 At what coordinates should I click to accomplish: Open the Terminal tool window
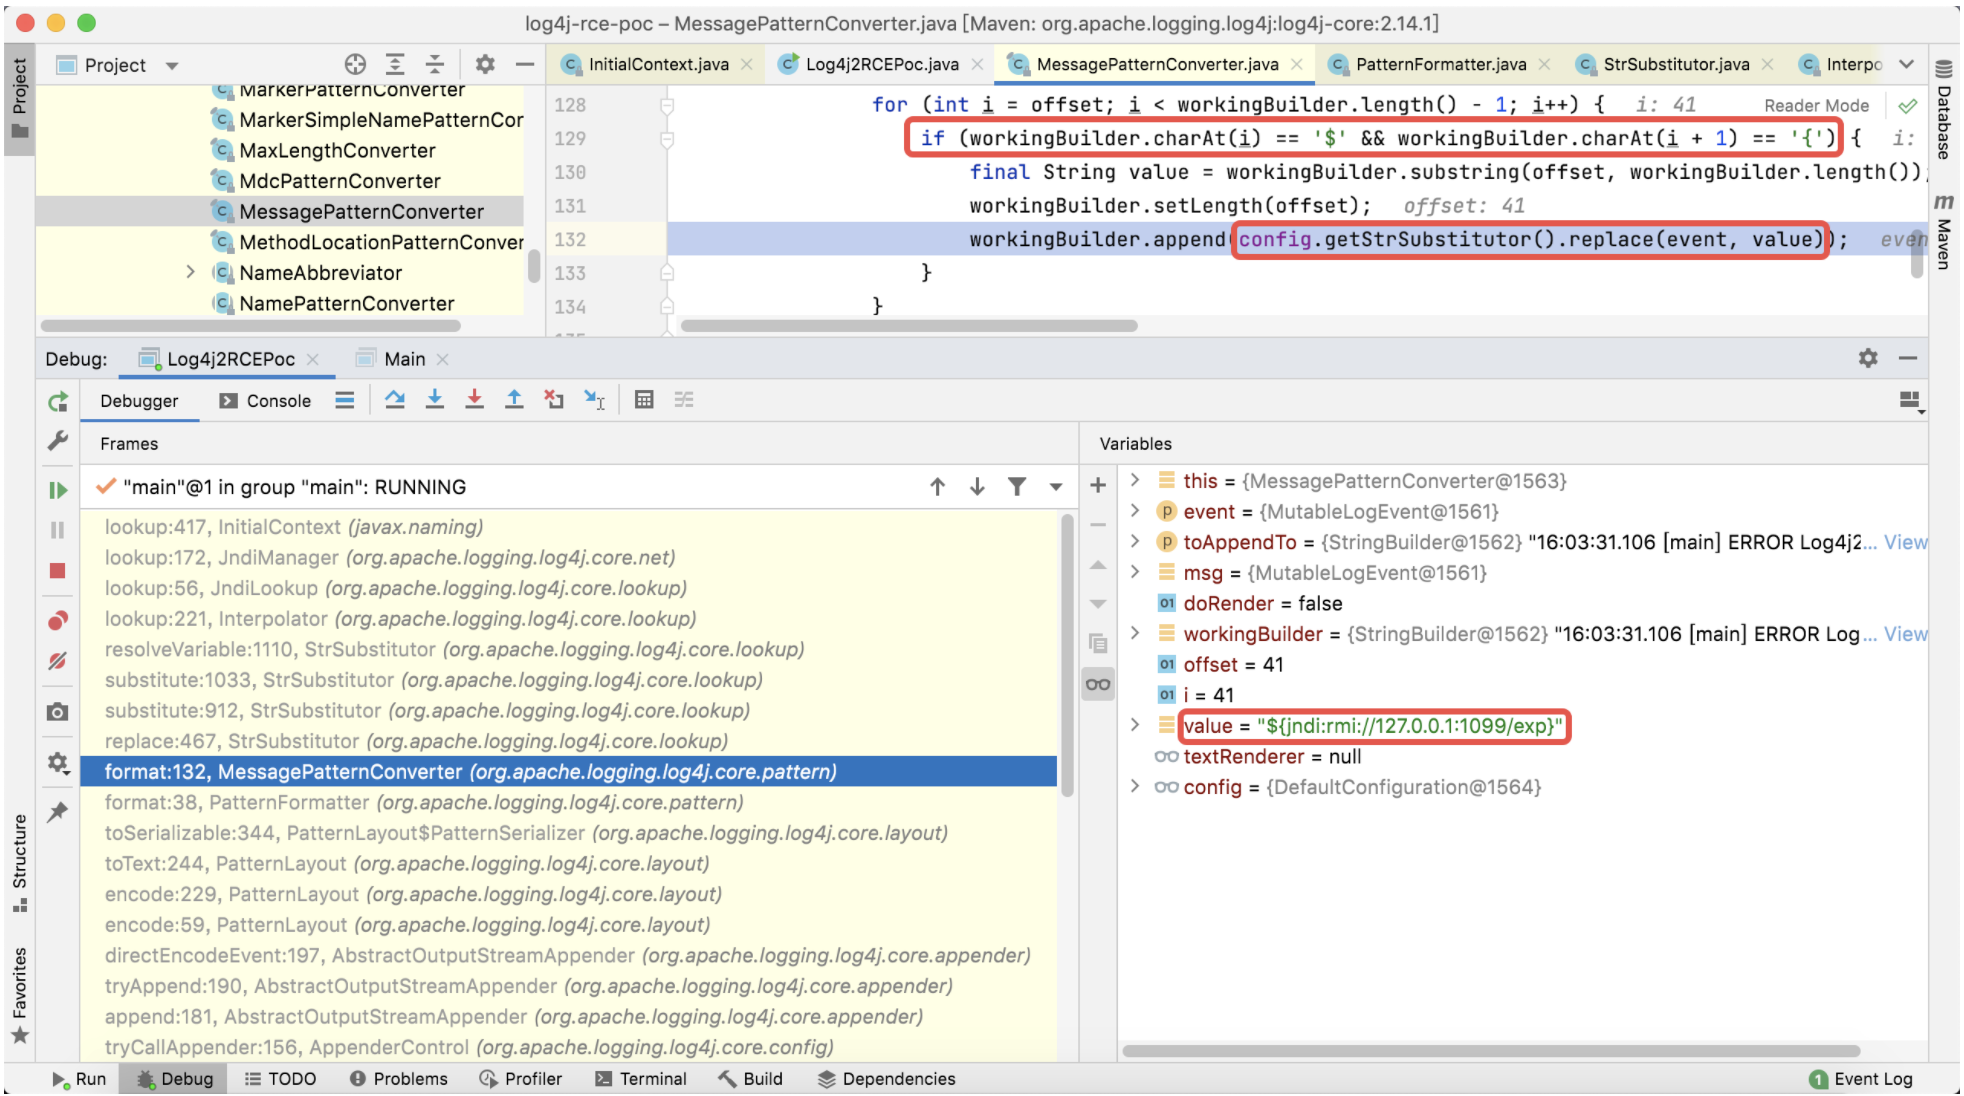pyautogui.click(x=641, y=1079)
